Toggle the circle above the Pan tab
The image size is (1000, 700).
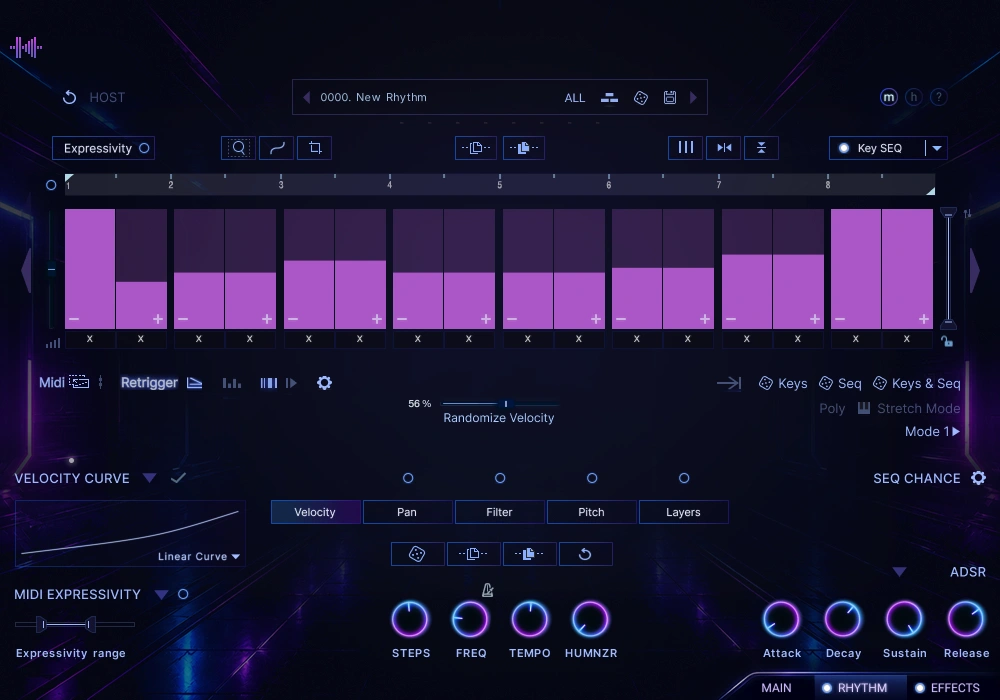[408, 478]
